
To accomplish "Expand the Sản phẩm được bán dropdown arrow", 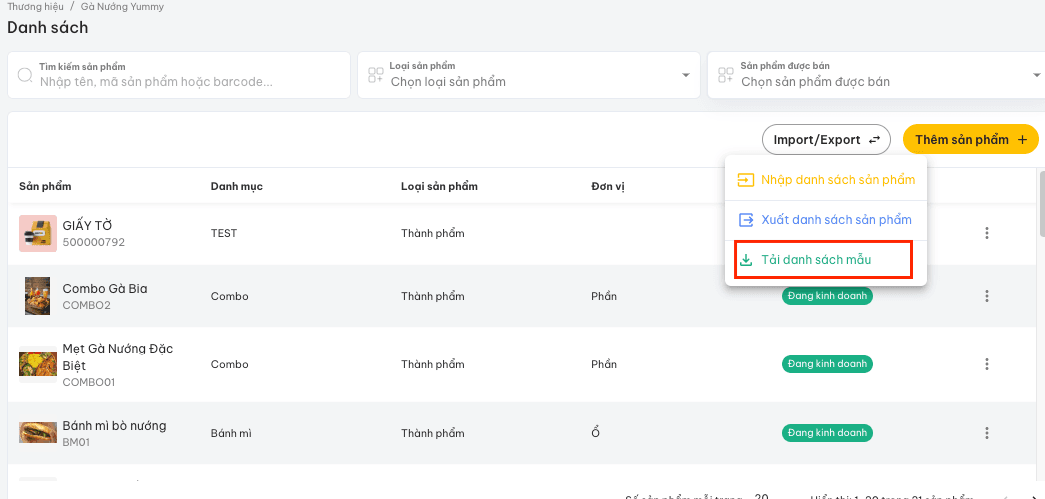I will tap(1036, 75).
